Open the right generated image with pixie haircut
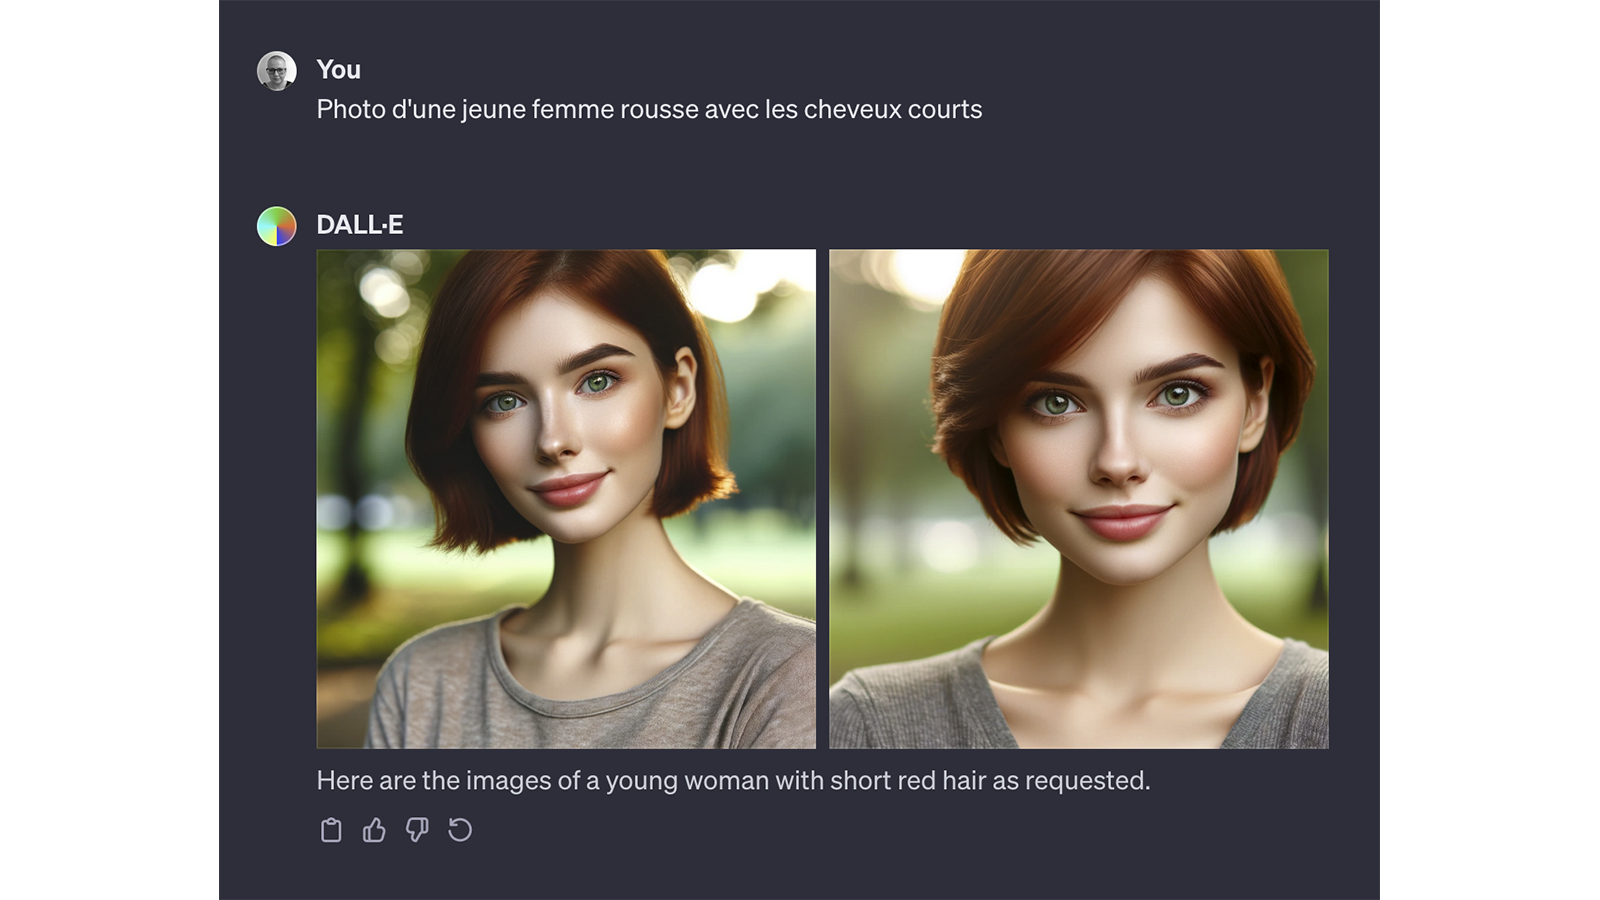1600x900 pixels. click(x=1079, y=499)
